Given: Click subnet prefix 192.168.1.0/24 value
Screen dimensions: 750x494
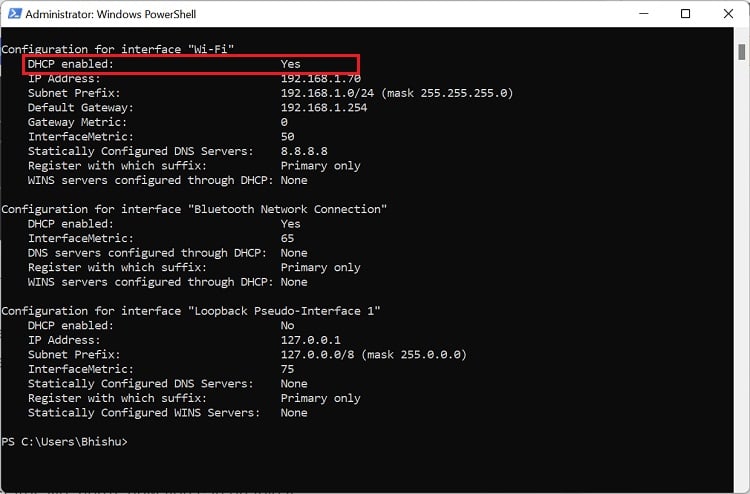Looking at the screenshot, I should click(397, 93).
